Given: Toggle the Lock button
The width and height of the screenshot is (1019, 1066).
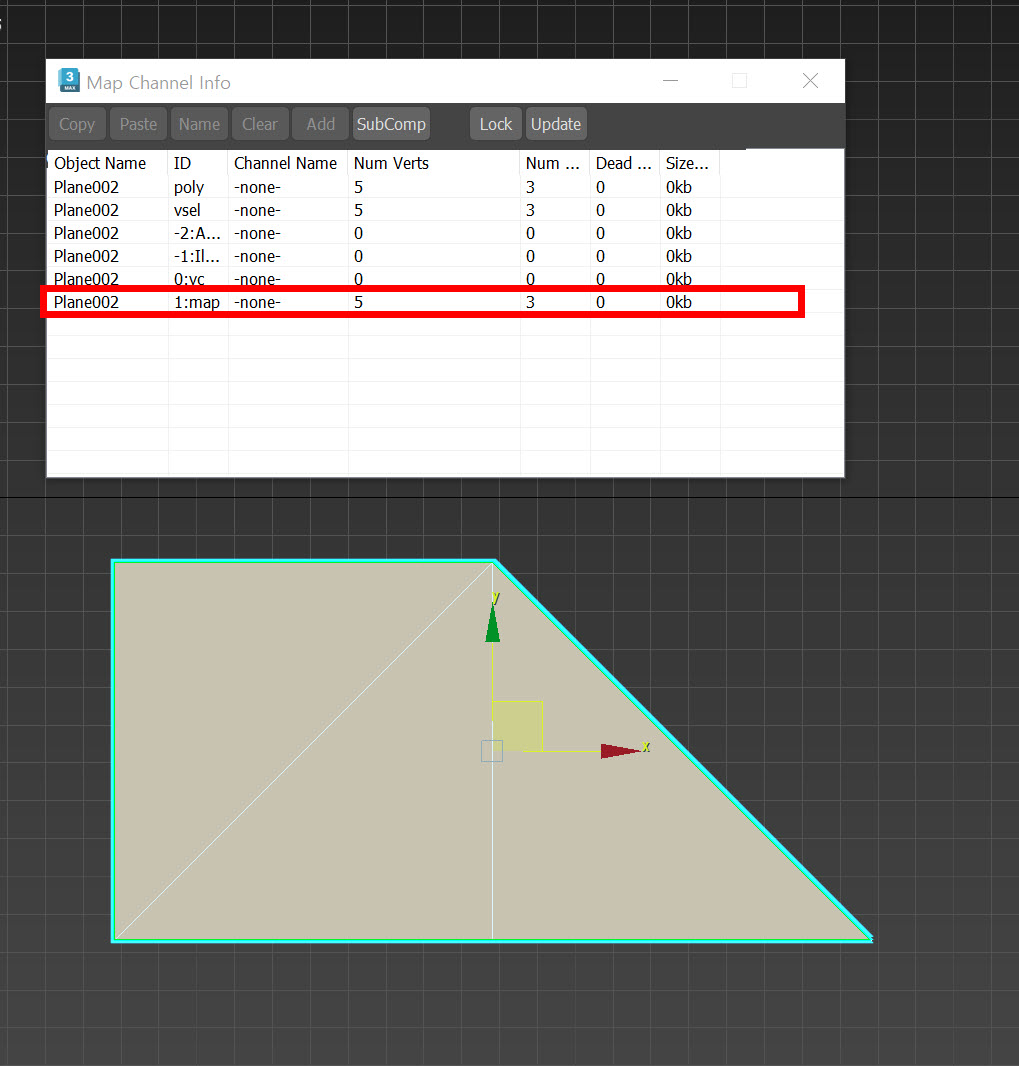Looking at the screenshot, I should tap(496, 124).
